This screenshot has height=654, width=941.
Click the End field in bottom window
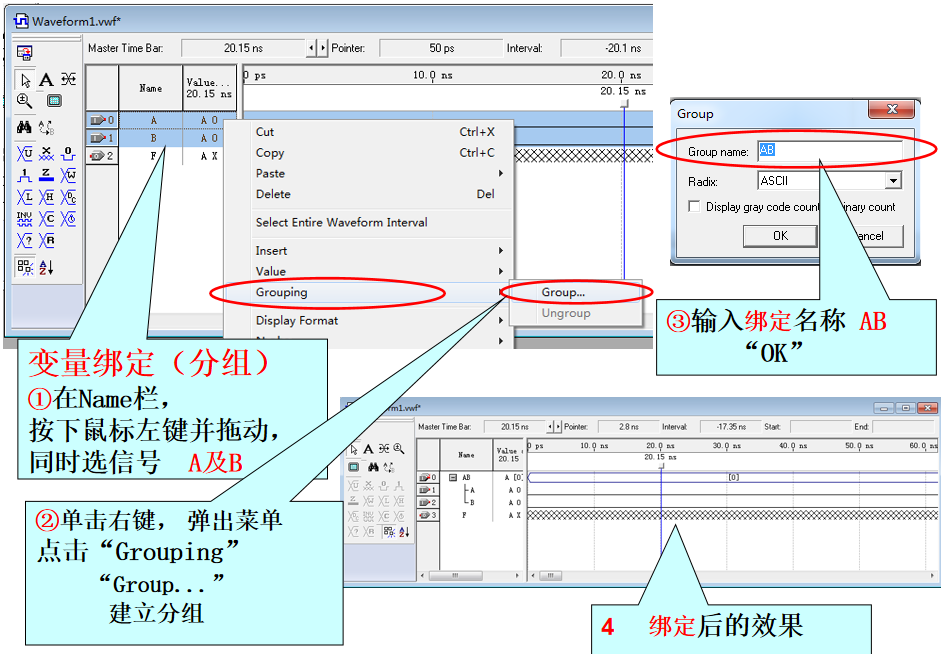[x=903, y=427]
